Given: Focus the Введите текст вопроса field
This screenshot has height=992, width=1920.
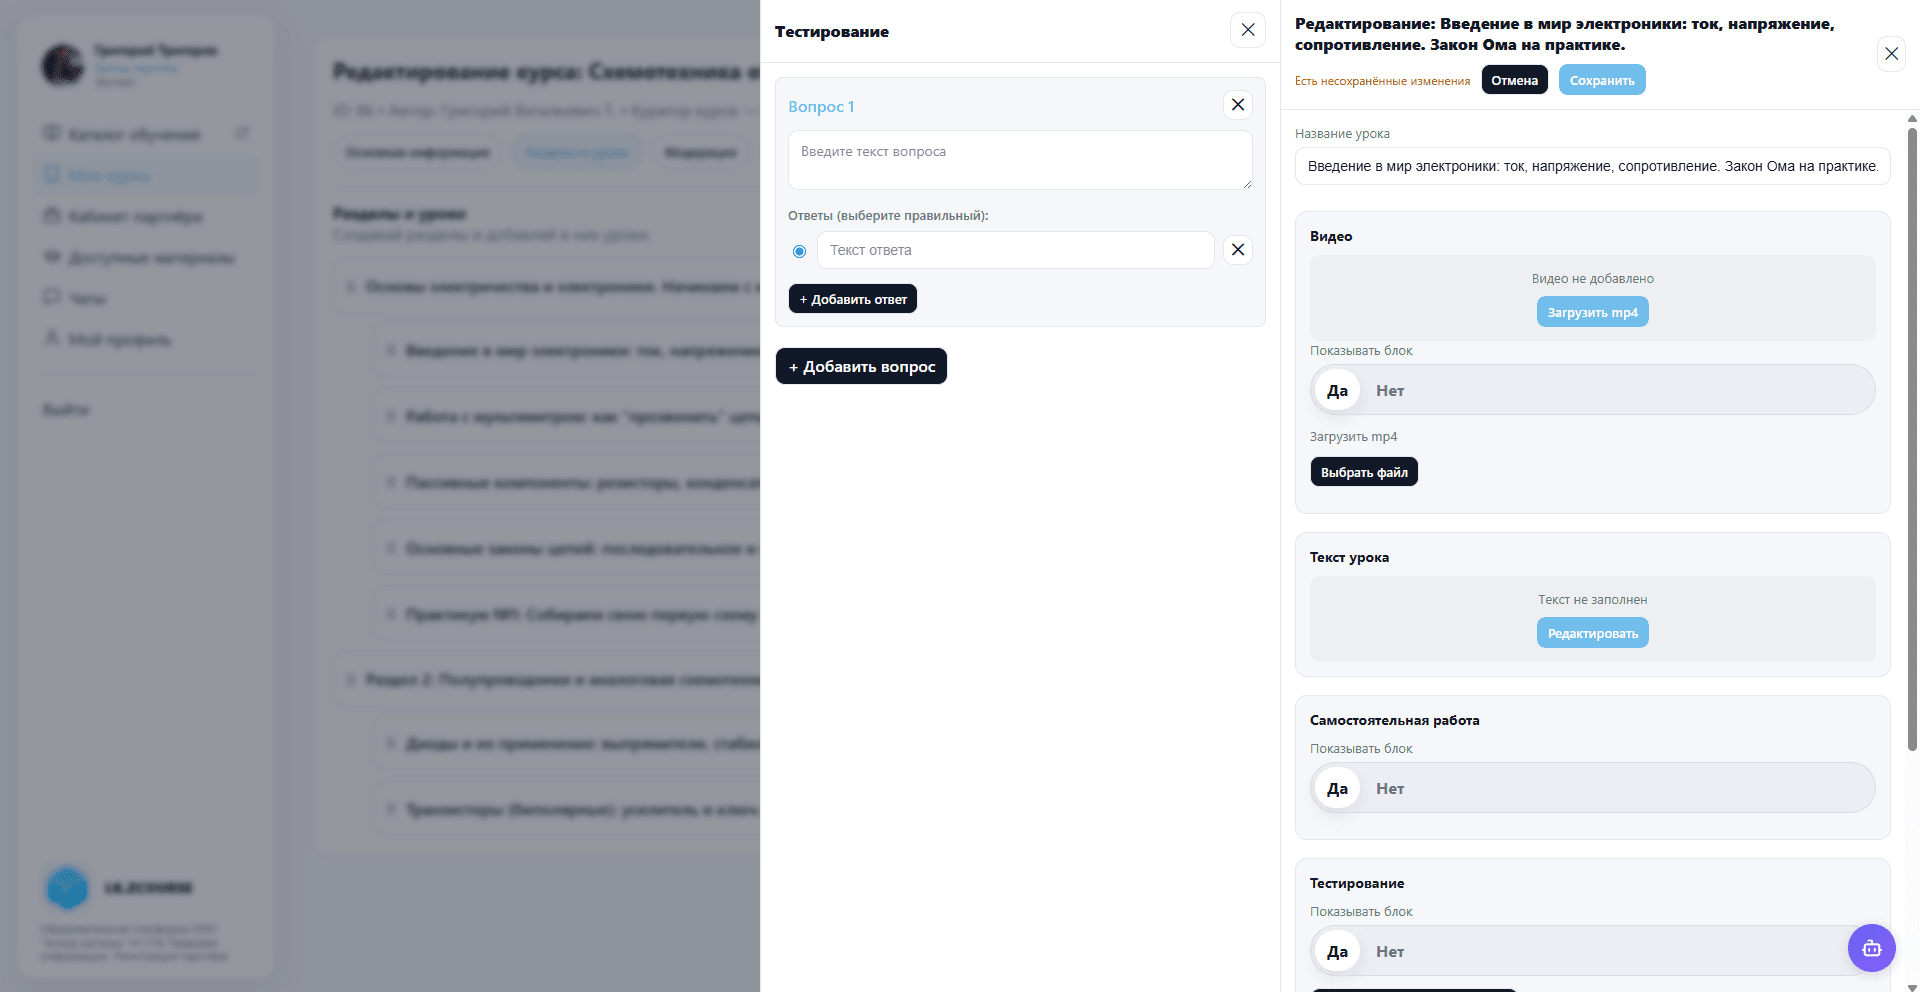Looking at the screenshot, I should 1019,160.
